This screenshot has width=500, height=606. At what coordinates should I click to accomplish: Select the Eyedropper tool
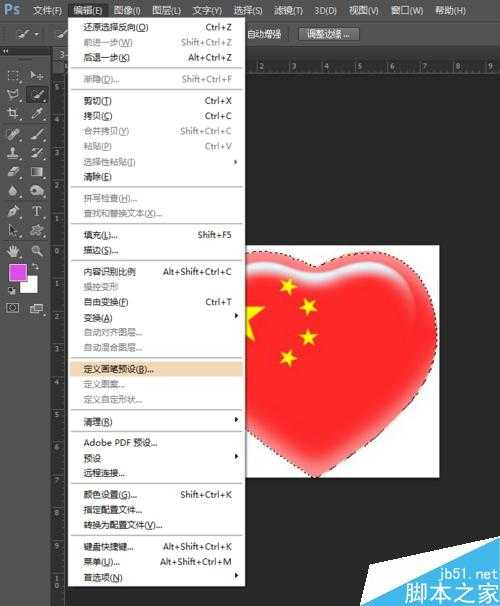point(37,113)
